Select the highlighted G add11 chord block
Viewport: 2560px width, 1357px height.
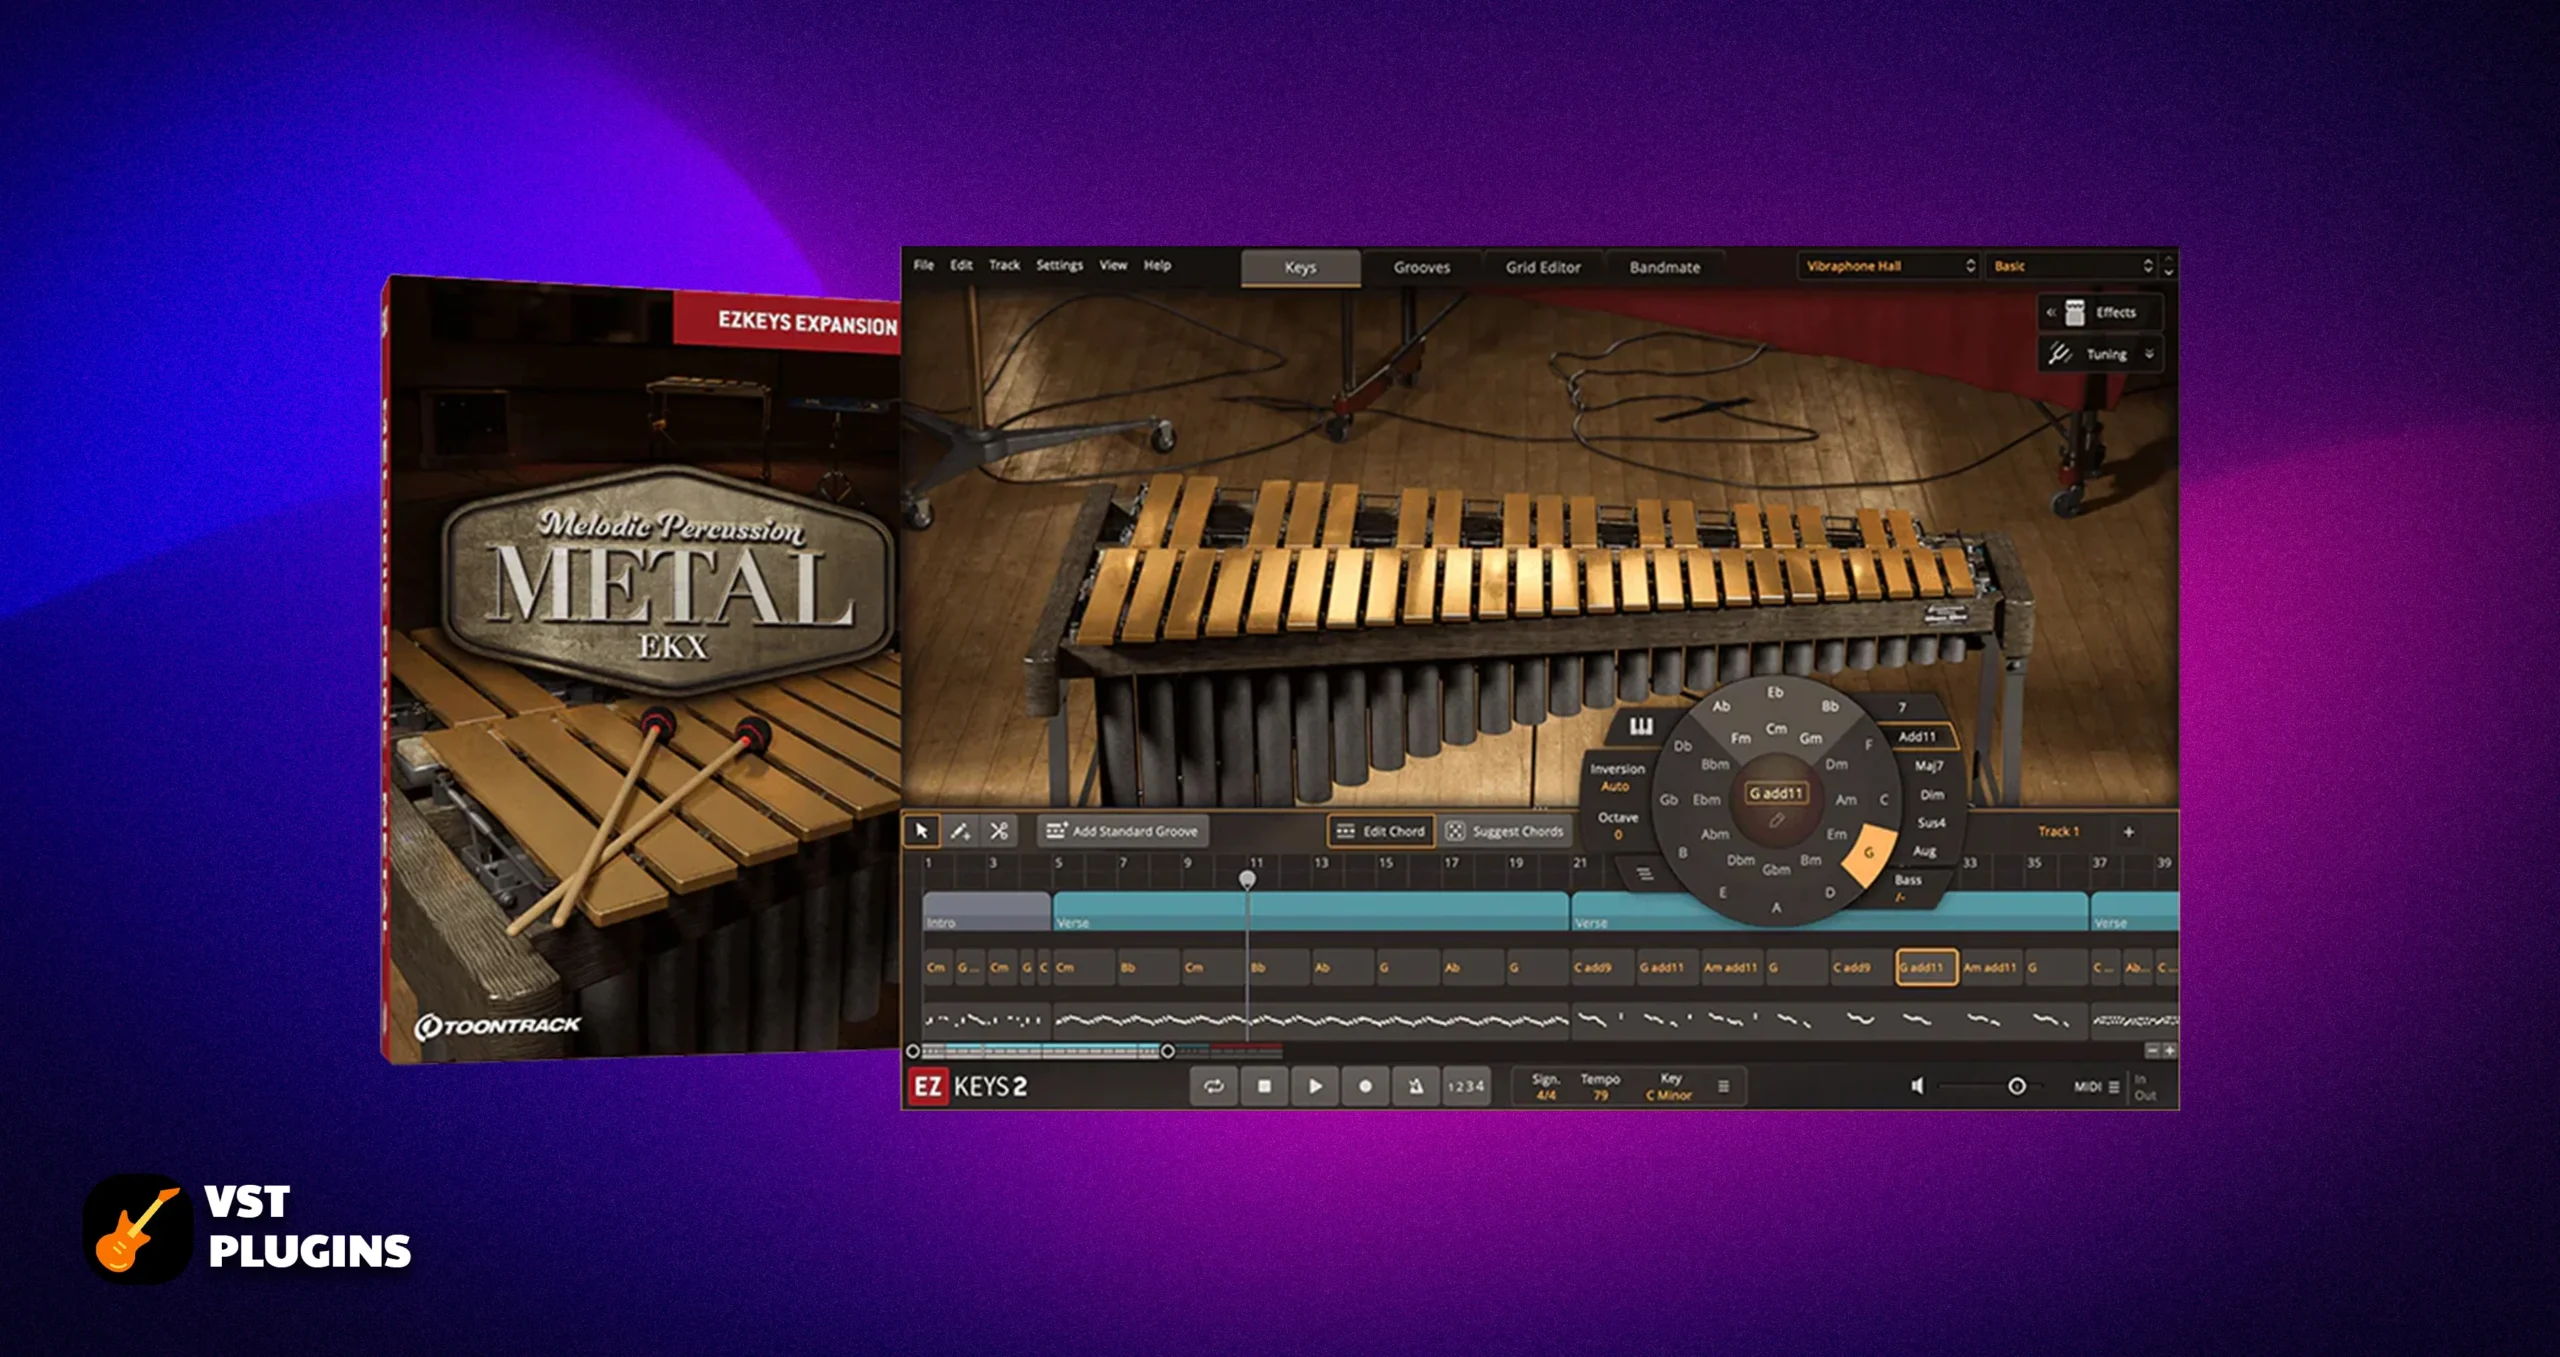coord(1926,967)
